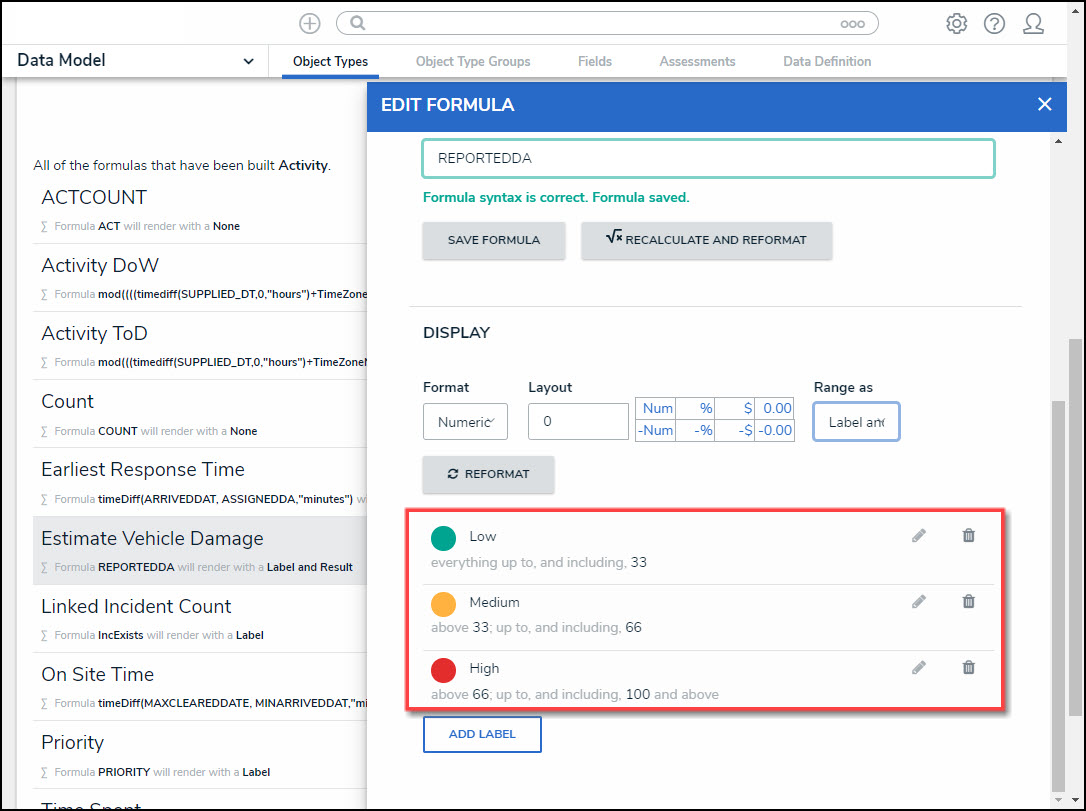Open the settings gear icon
This screenshot has height=811, width=1086.
(x=956, y=23)
